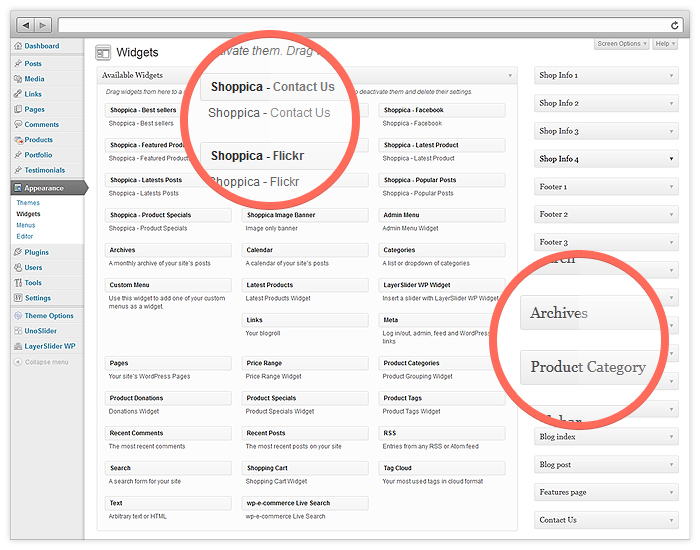Click the Comments bubble icon

18,124
